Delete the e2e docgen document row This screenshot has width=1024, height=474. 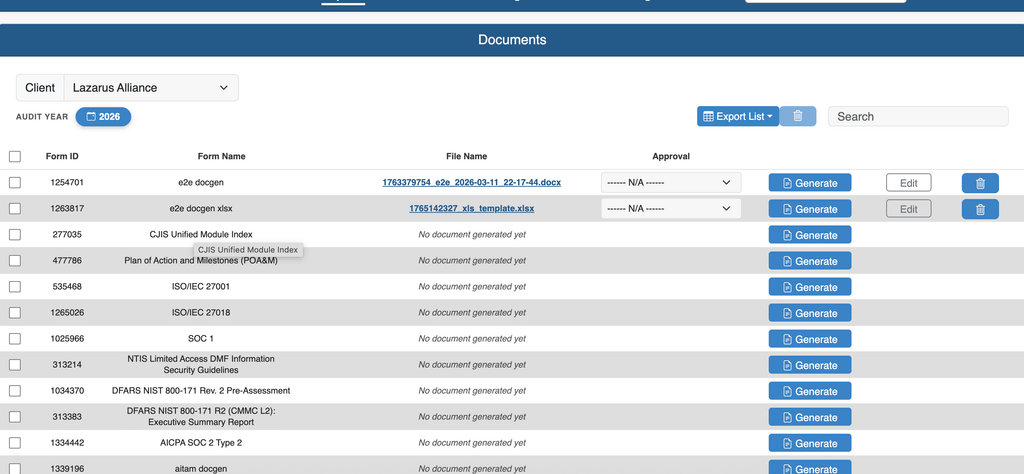click(980, 183)
